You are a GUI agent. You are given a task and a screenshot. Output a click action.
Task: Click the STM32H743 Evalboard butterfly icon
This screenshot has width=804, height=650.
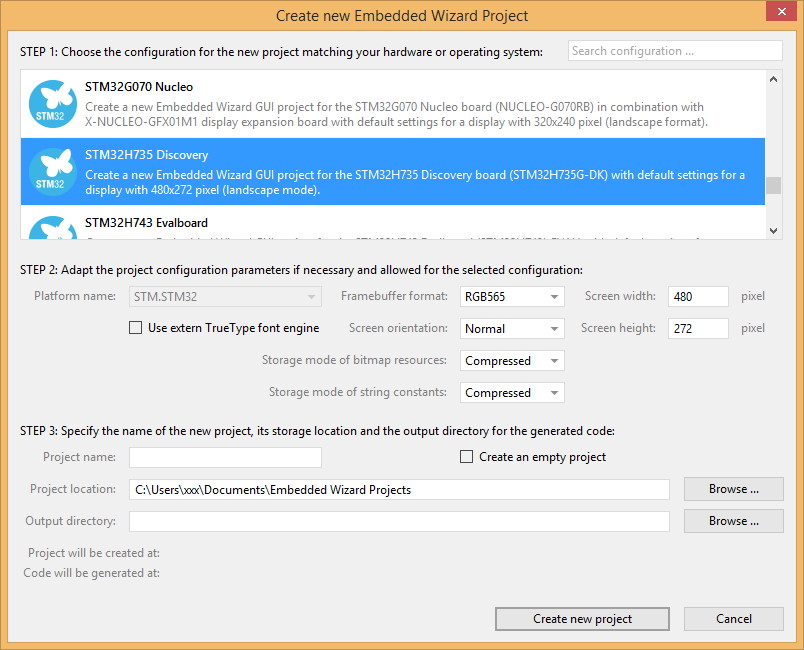coord(53,229)
